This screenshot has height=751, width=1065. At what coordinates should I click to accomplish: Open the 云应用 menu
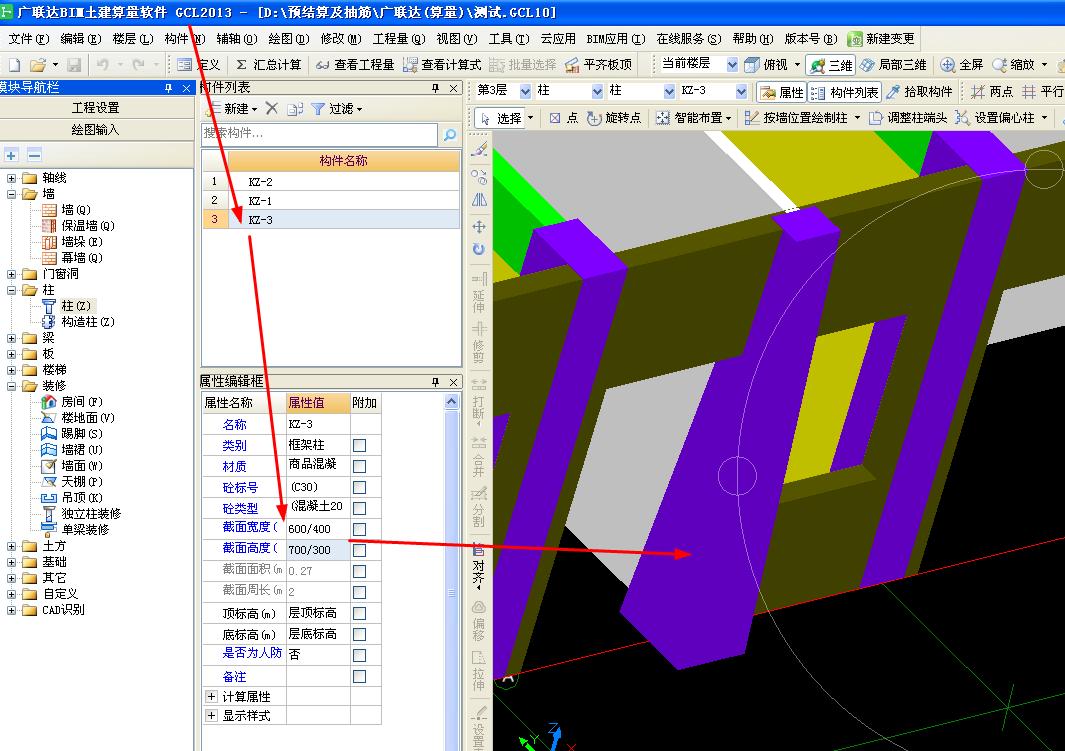click(558, 39)
